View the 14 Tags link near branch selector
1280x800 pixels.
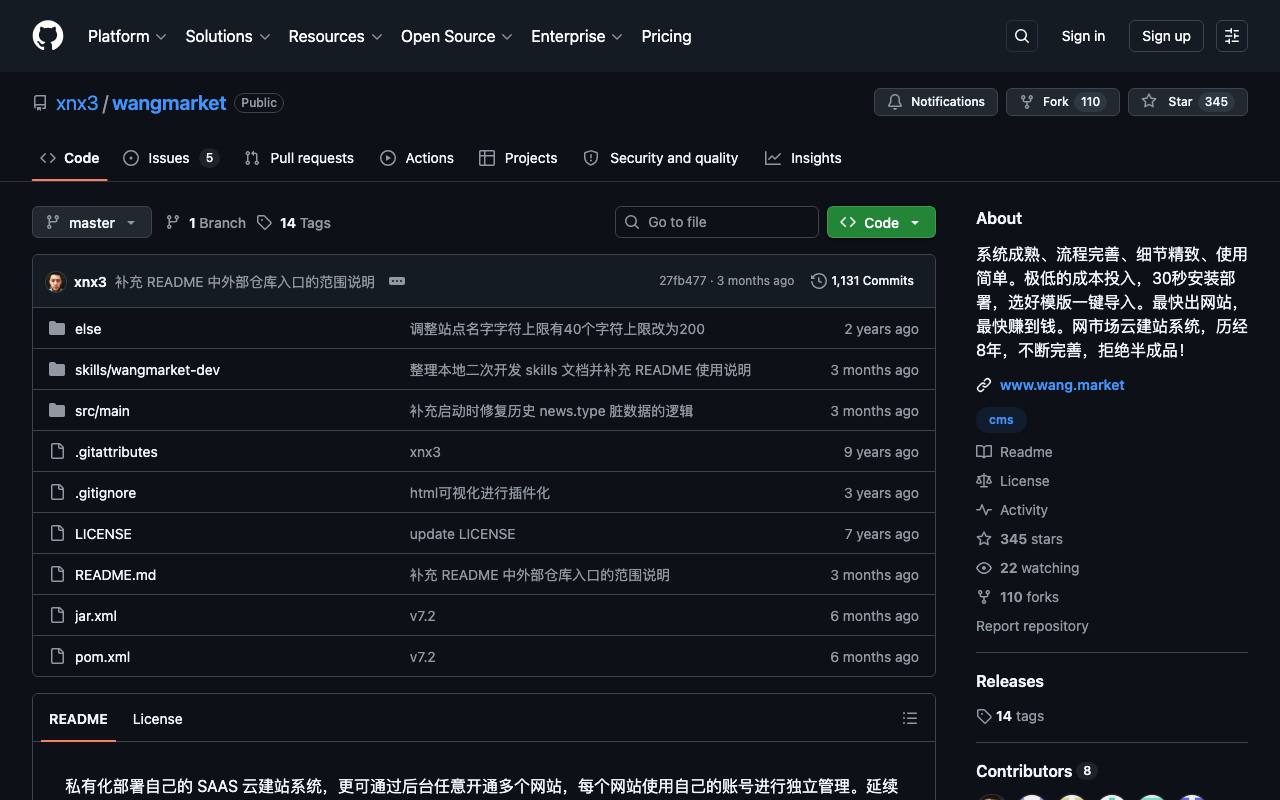(294, 223)
